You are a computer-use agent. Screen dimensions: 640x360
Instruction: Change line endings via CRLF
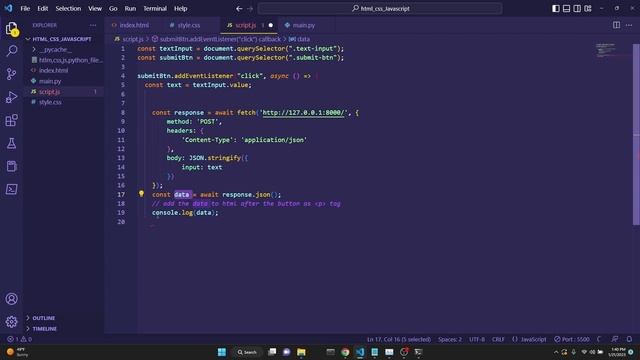tap(498, 339)
